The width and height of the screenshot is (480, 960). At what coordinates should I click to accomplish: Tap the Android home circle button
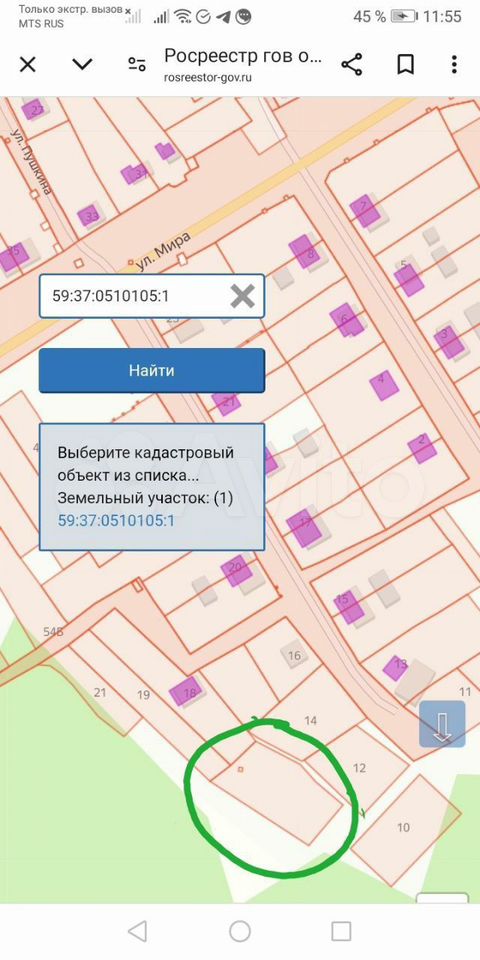pos(240,931)
